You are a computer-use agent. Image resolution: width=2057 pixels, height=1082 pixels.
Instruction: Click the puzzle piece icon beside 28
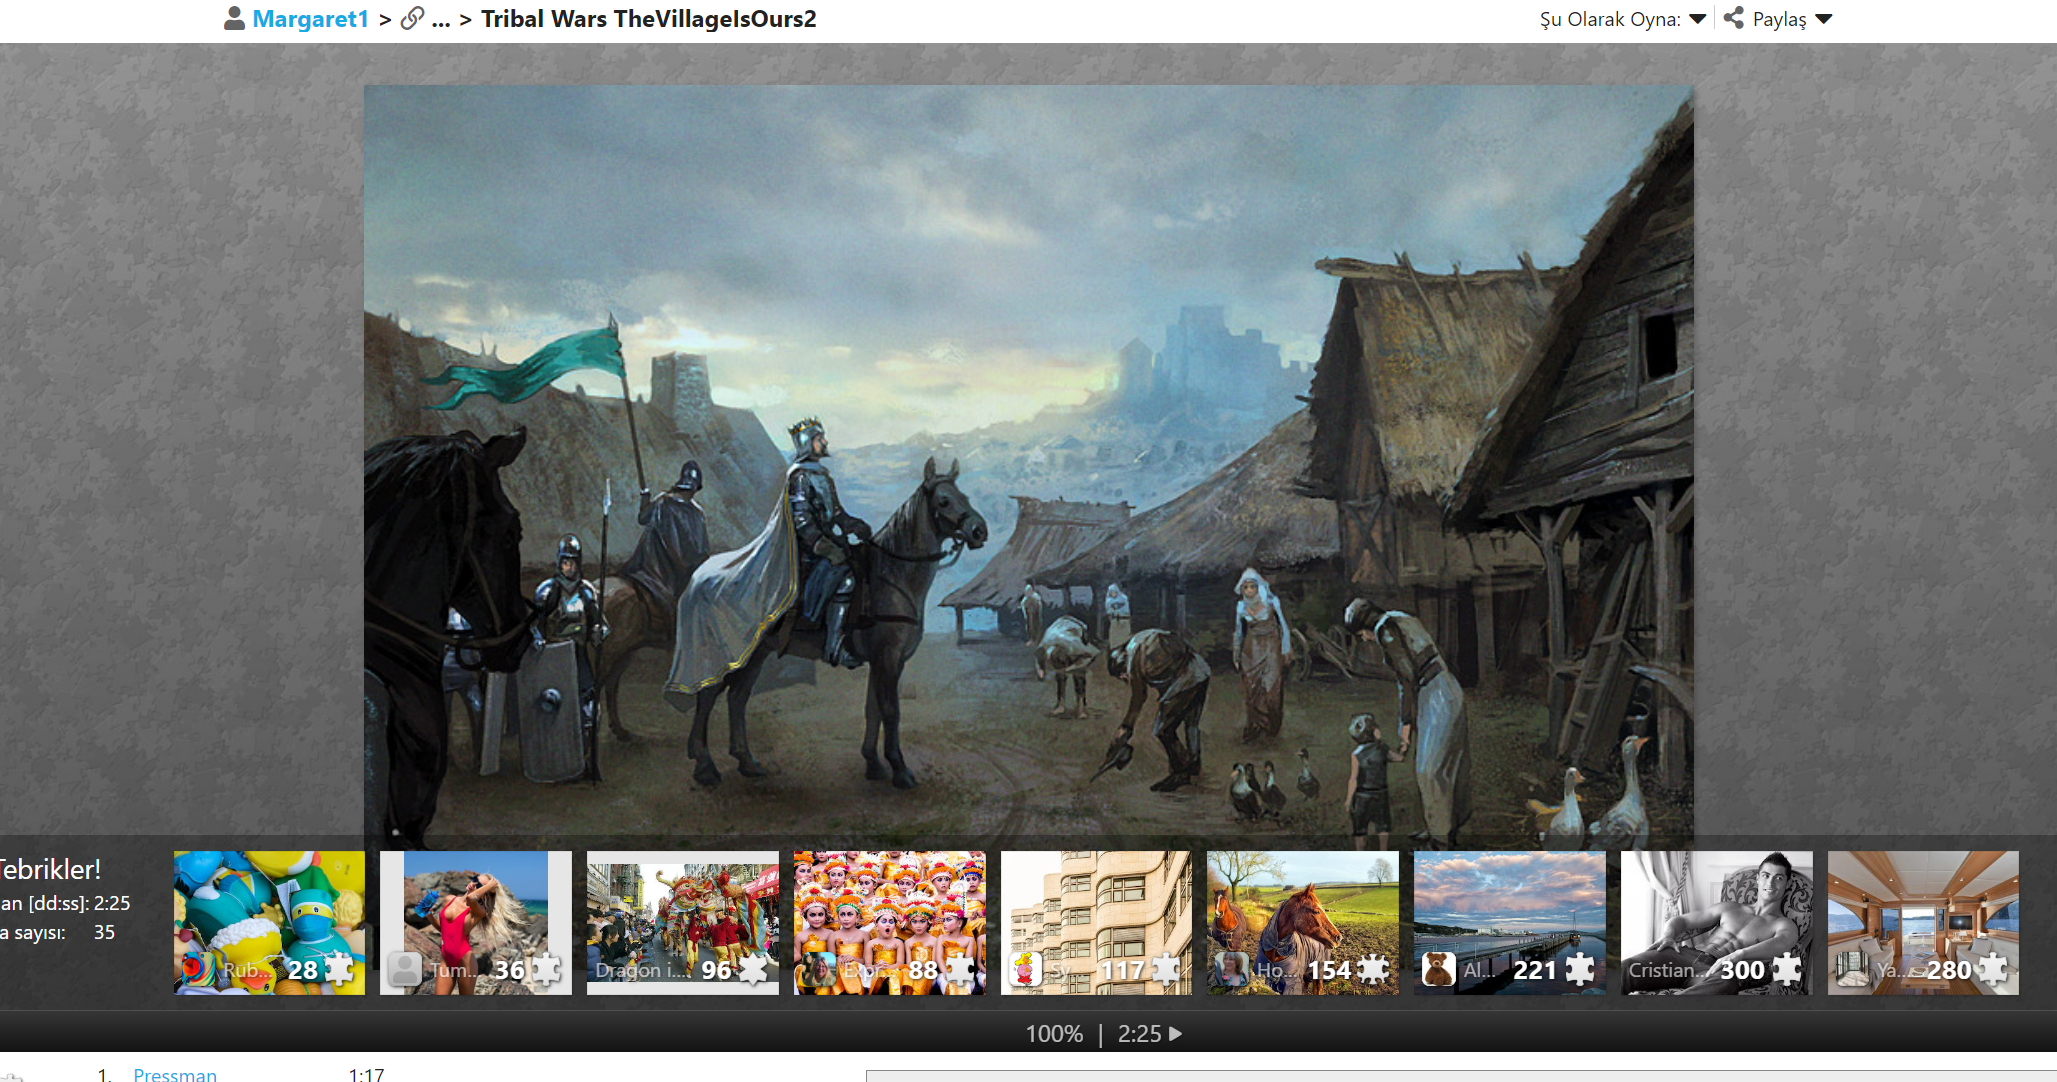pos(339,969)
